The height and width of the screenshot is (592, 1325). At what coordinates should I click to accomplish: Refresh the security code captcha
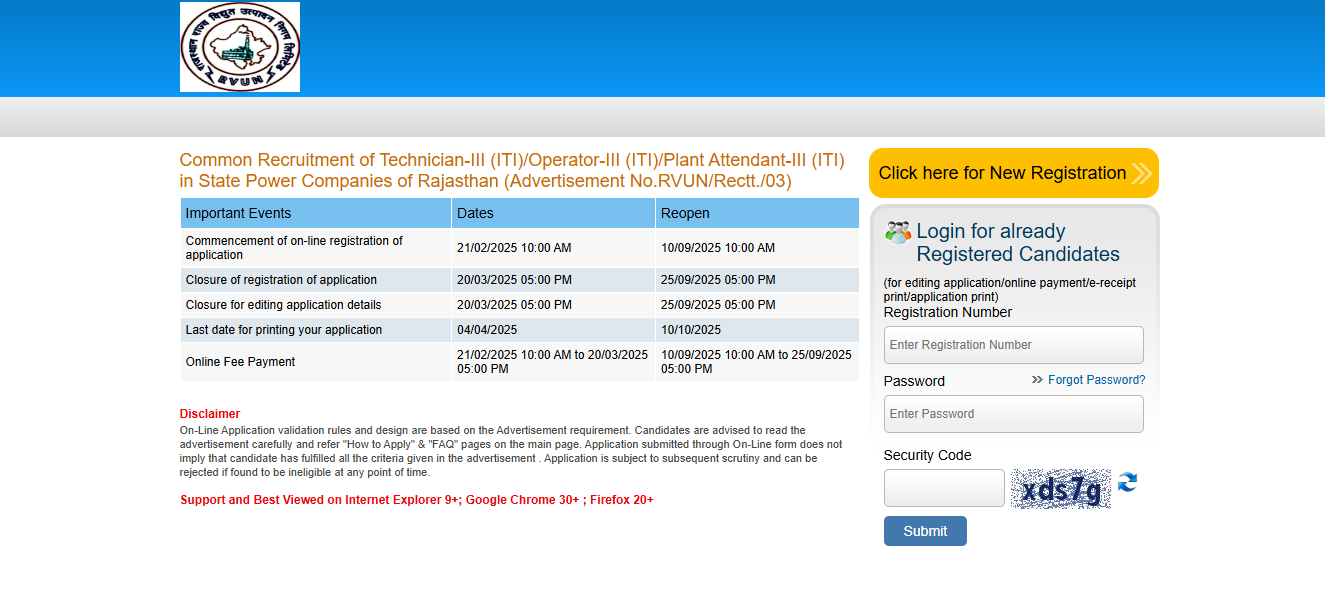pos(1128,483)
